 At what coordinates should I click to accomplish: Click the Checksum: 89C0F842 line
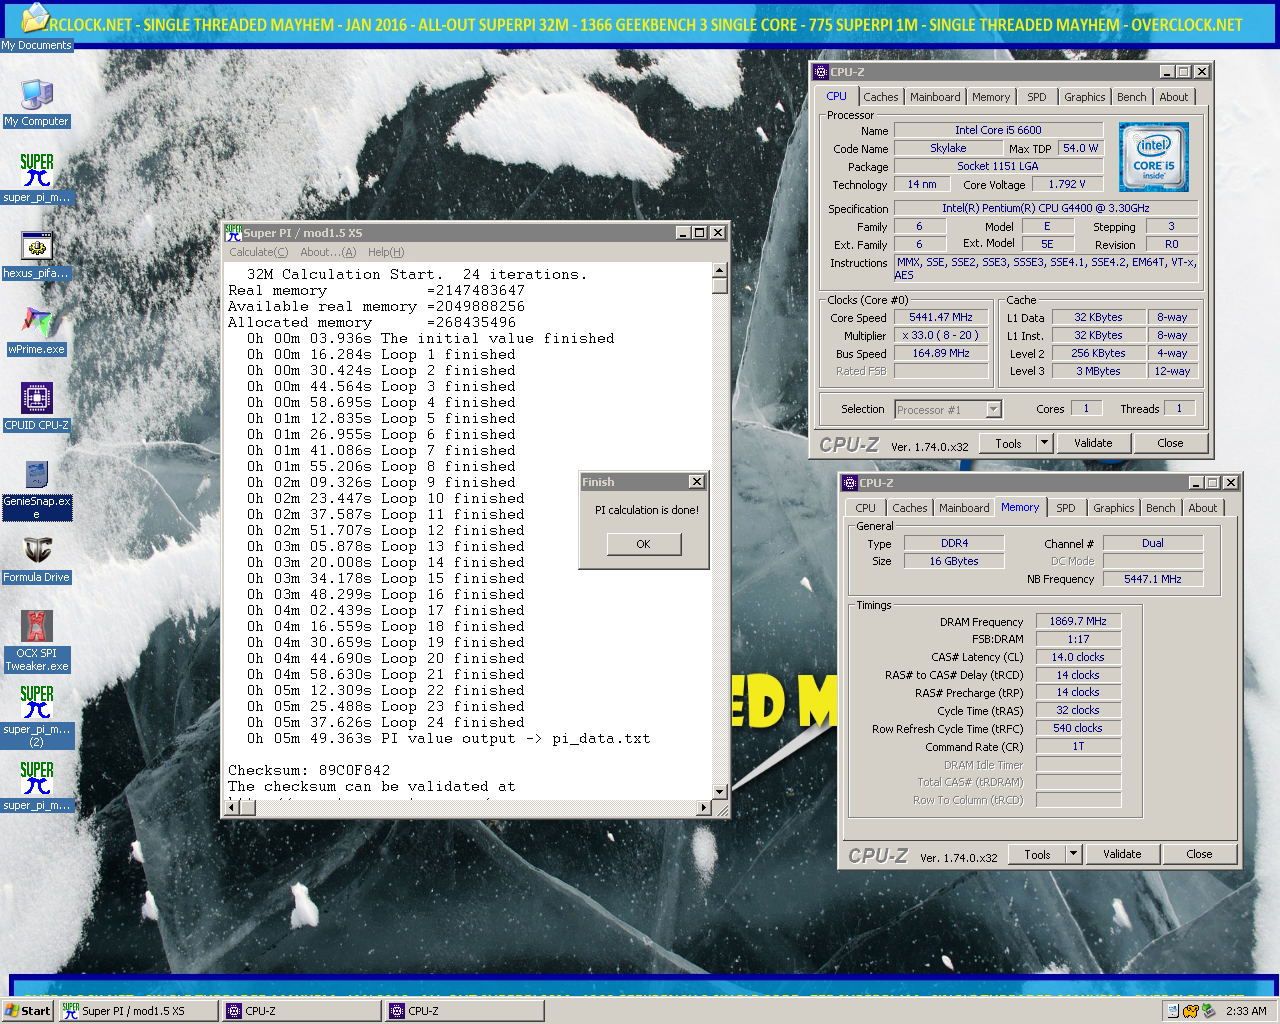click(x=309, y=770)
